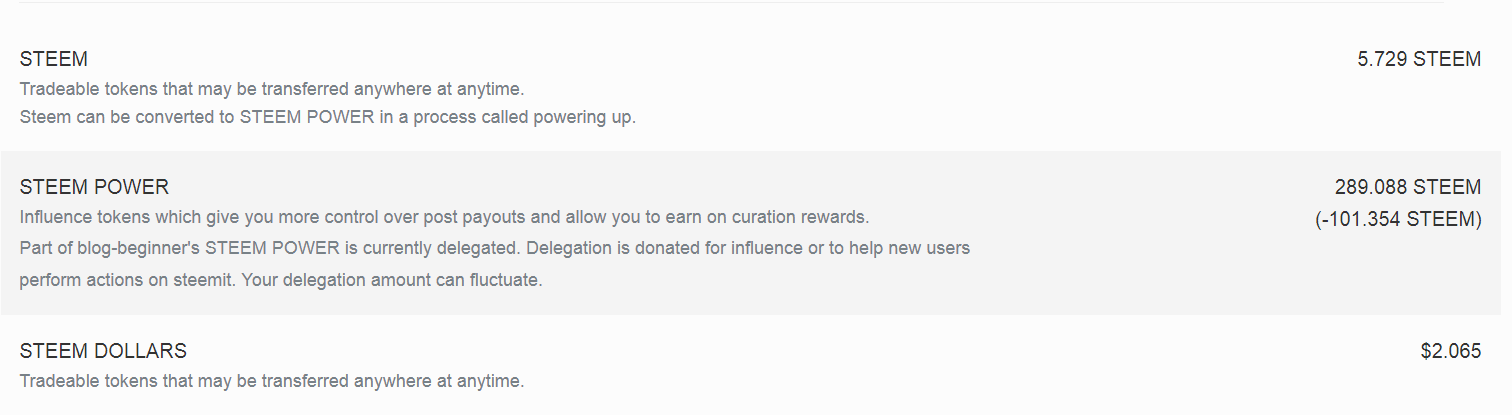
Task: Click the STEEM POWER section heading
Action: pyautogui.click(x=94, y=187)
